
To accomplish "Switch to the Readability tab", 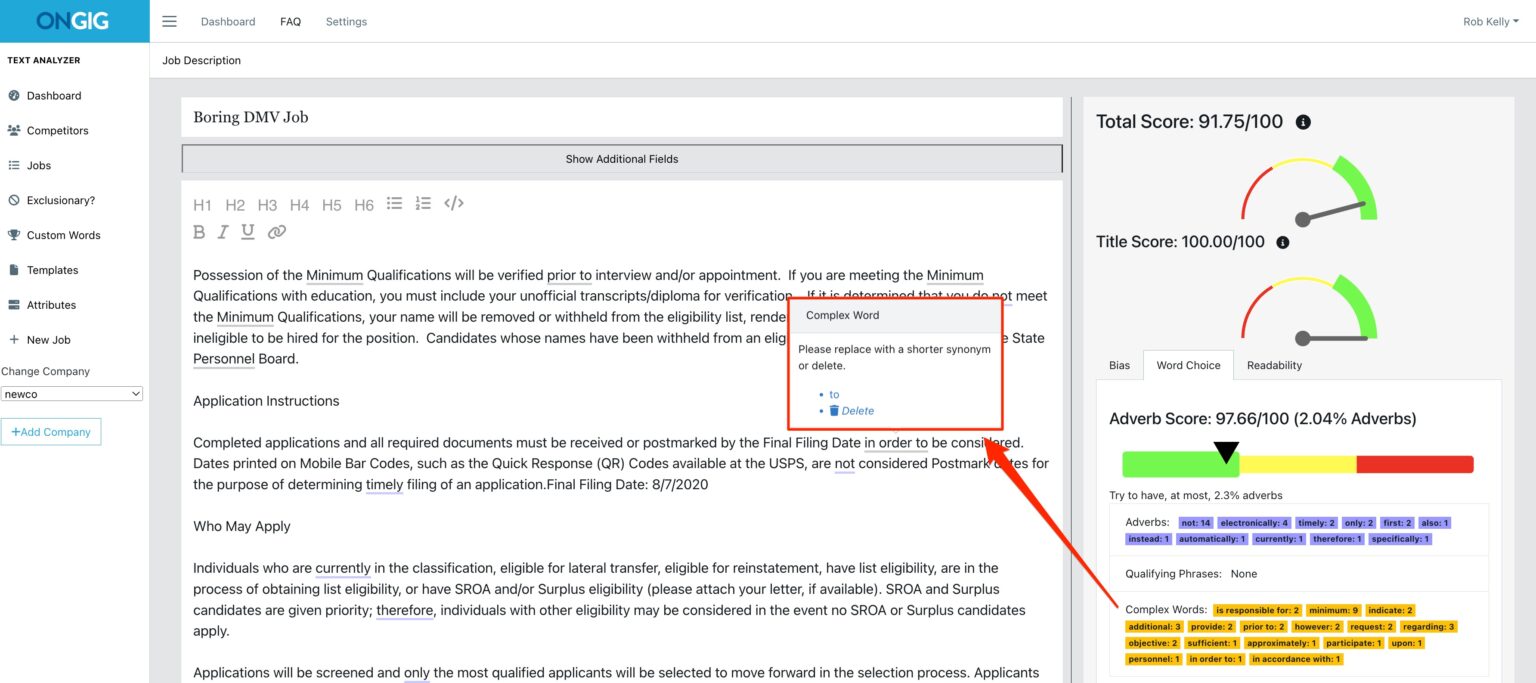I will click(1274, 365).
